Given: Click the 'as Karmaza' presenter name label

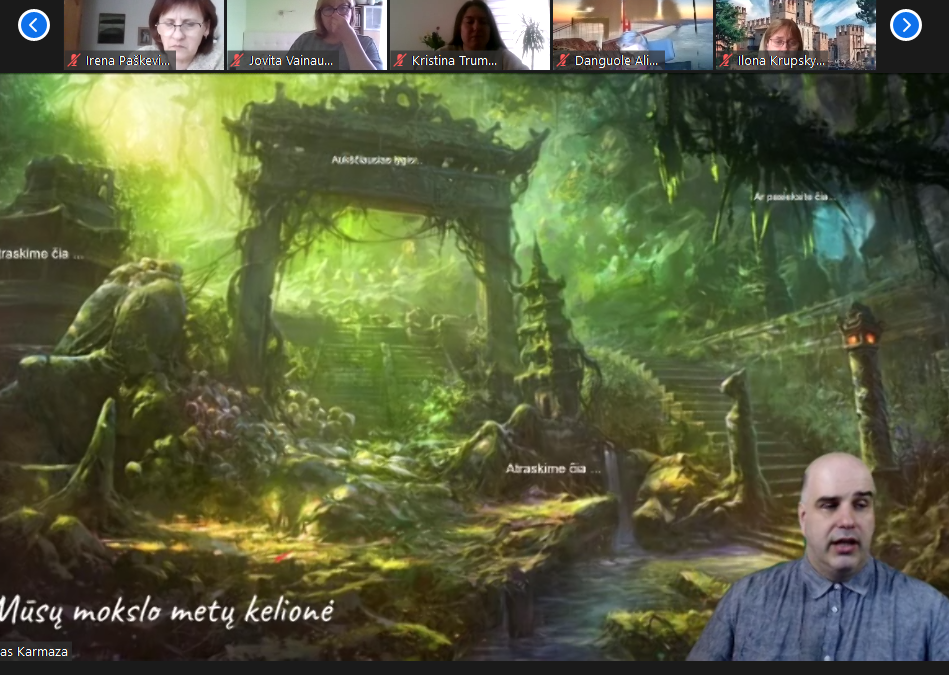Looking at the screenshot, I should pos(34,651).
